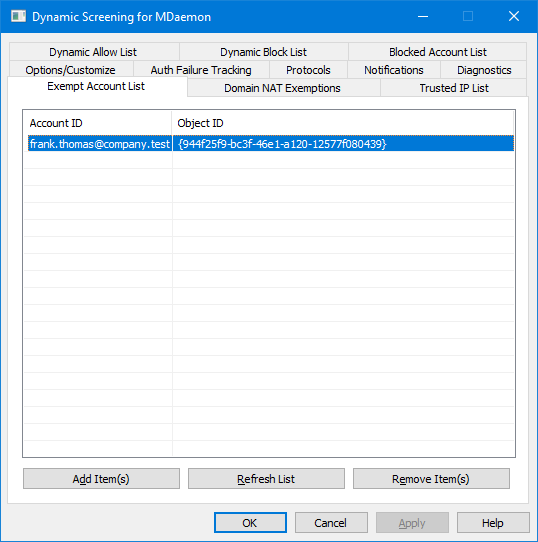Select the frank.thomas@company.test row
This screenshot has height=542, width=538.
tap(271, 143)
